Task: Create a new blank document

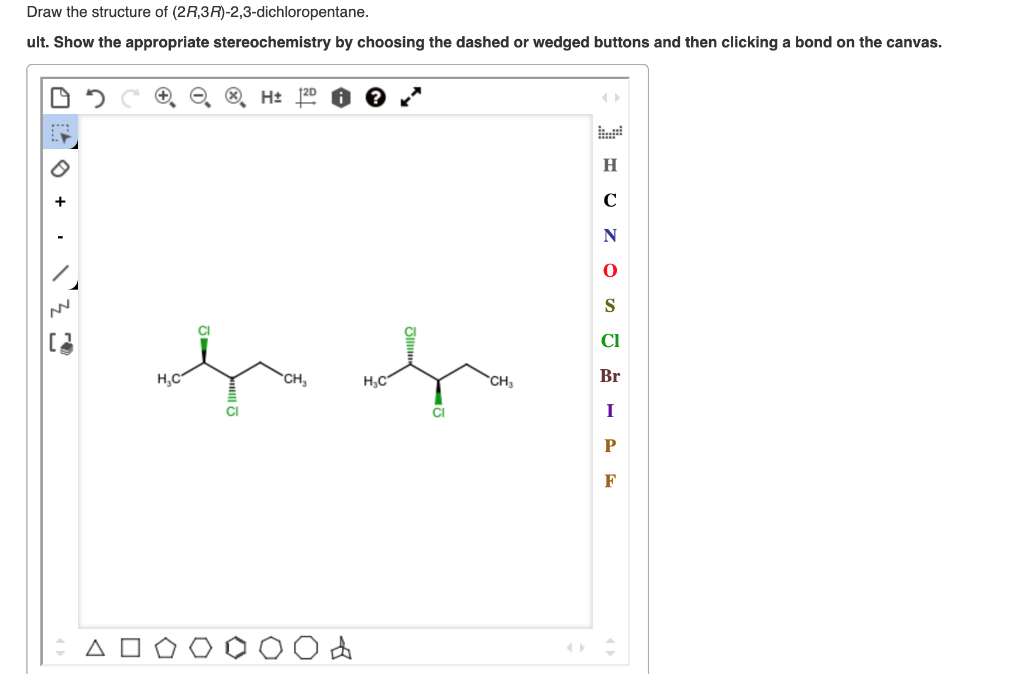Action: pos(60,97)
